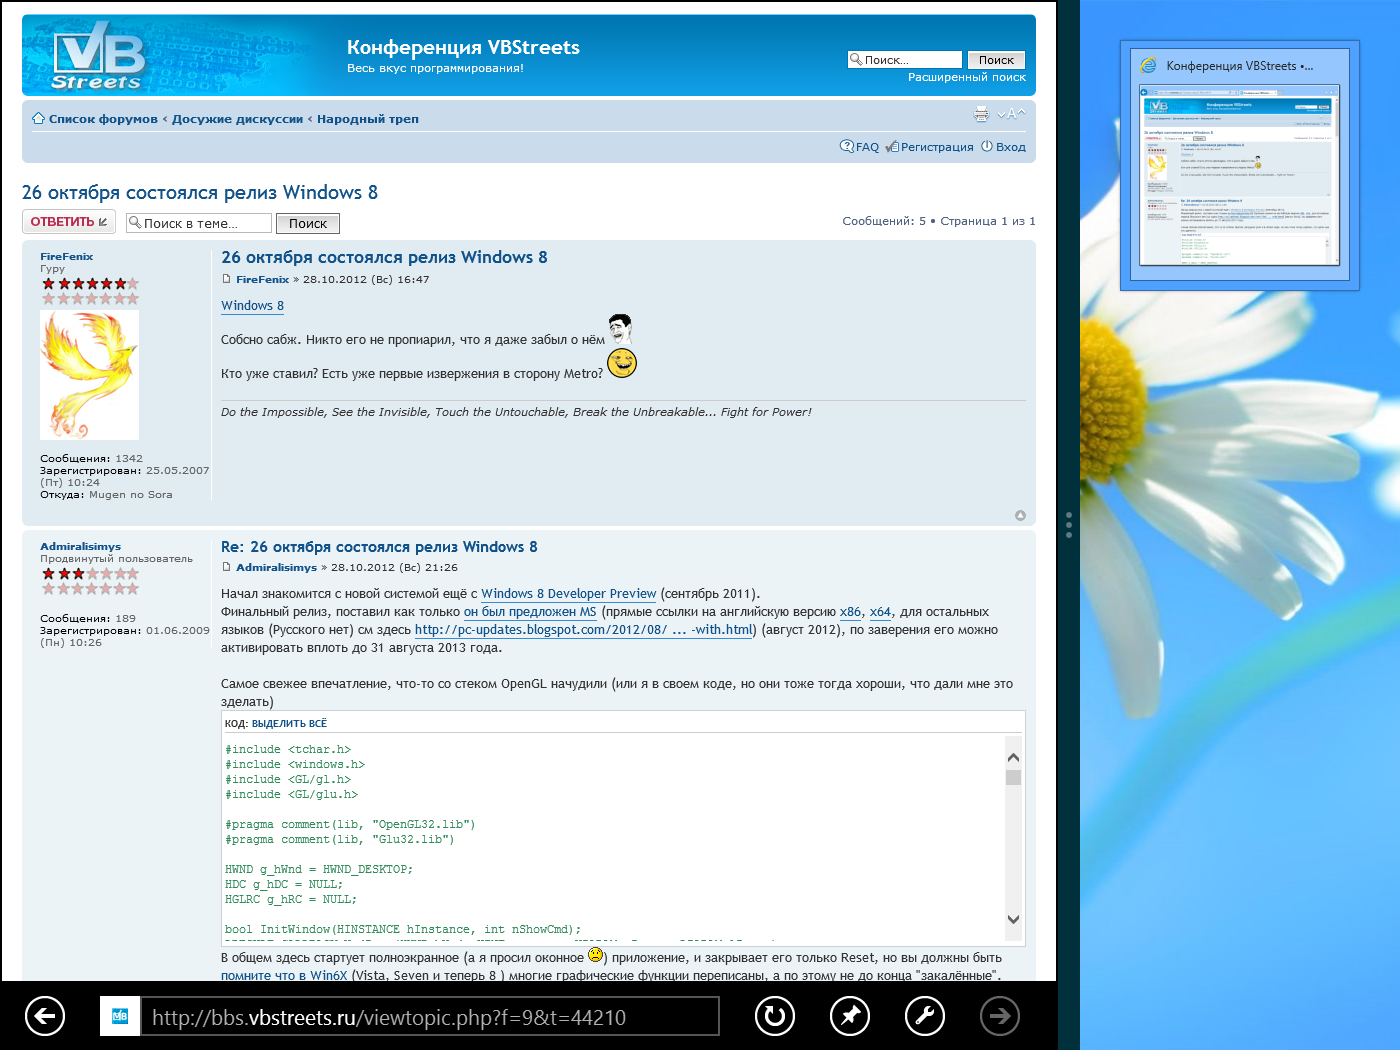Click the VB Streets logo
Image resolution: width=1400 pixels, height=1050 pixels.
pyautogui.click(x=98, y=58)
